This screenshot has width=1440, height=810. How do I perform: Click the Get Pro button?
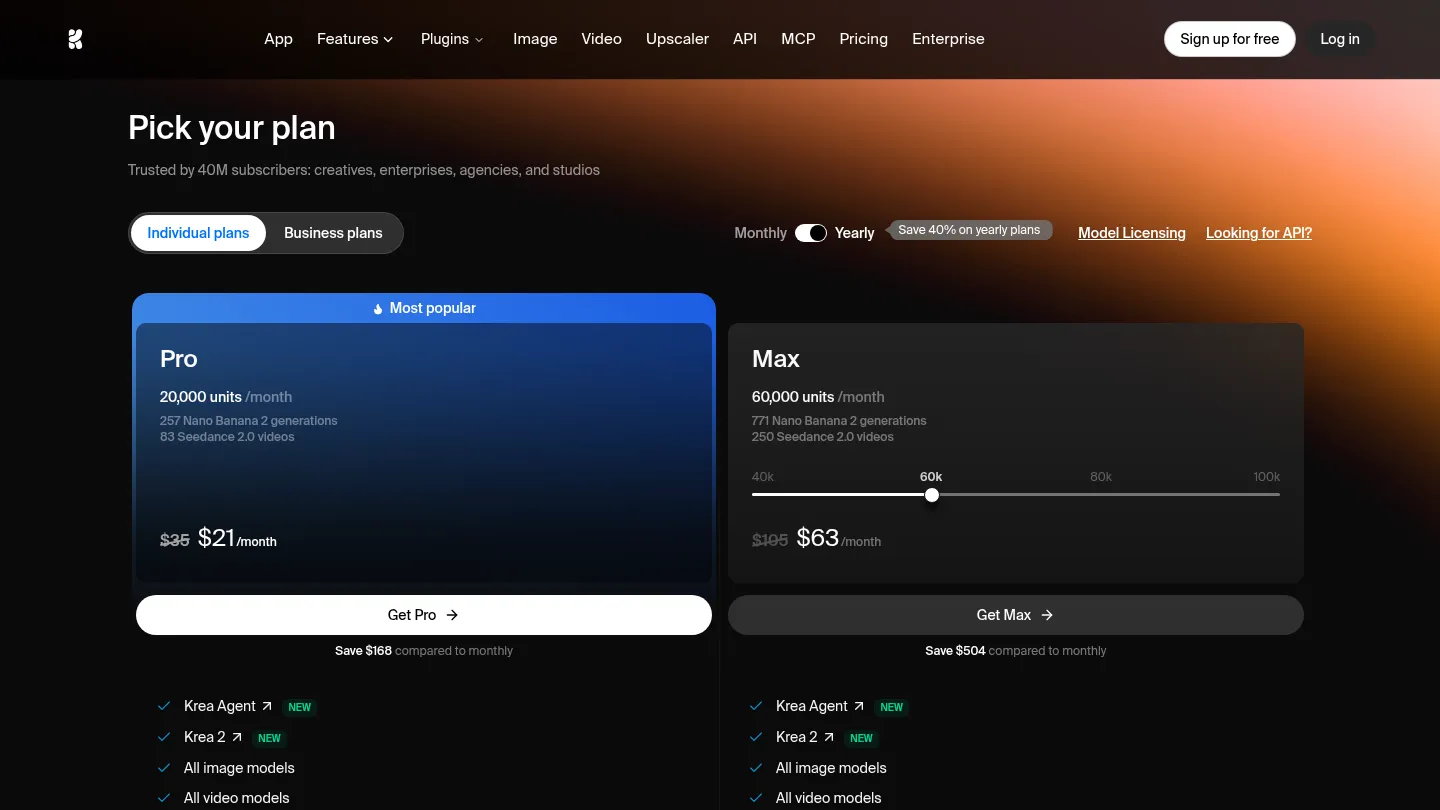point(424,615)
